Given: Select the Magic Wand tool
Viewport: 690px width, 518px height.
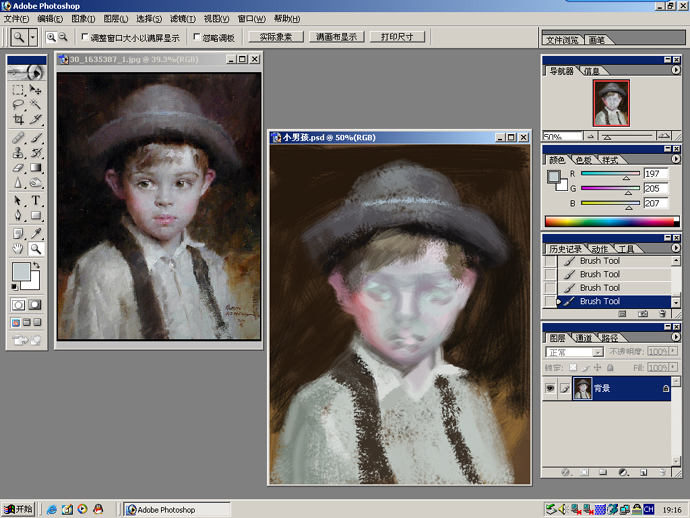Looking at the screenshot, I should (x=35, y=104).
